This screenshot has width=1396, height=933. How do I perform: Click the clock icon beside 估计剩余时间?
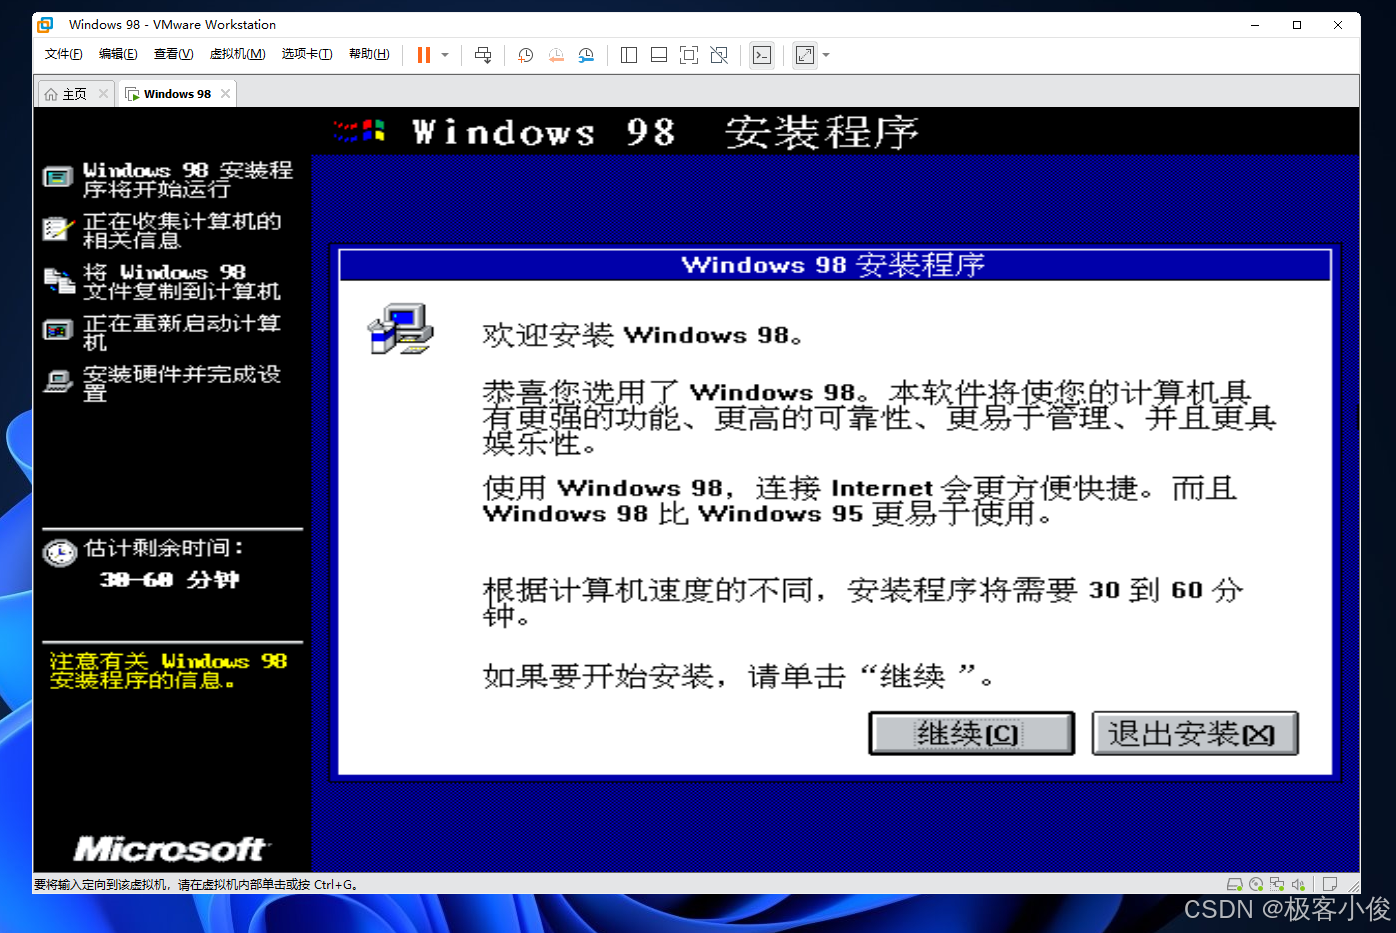click(x=60, y=552)
